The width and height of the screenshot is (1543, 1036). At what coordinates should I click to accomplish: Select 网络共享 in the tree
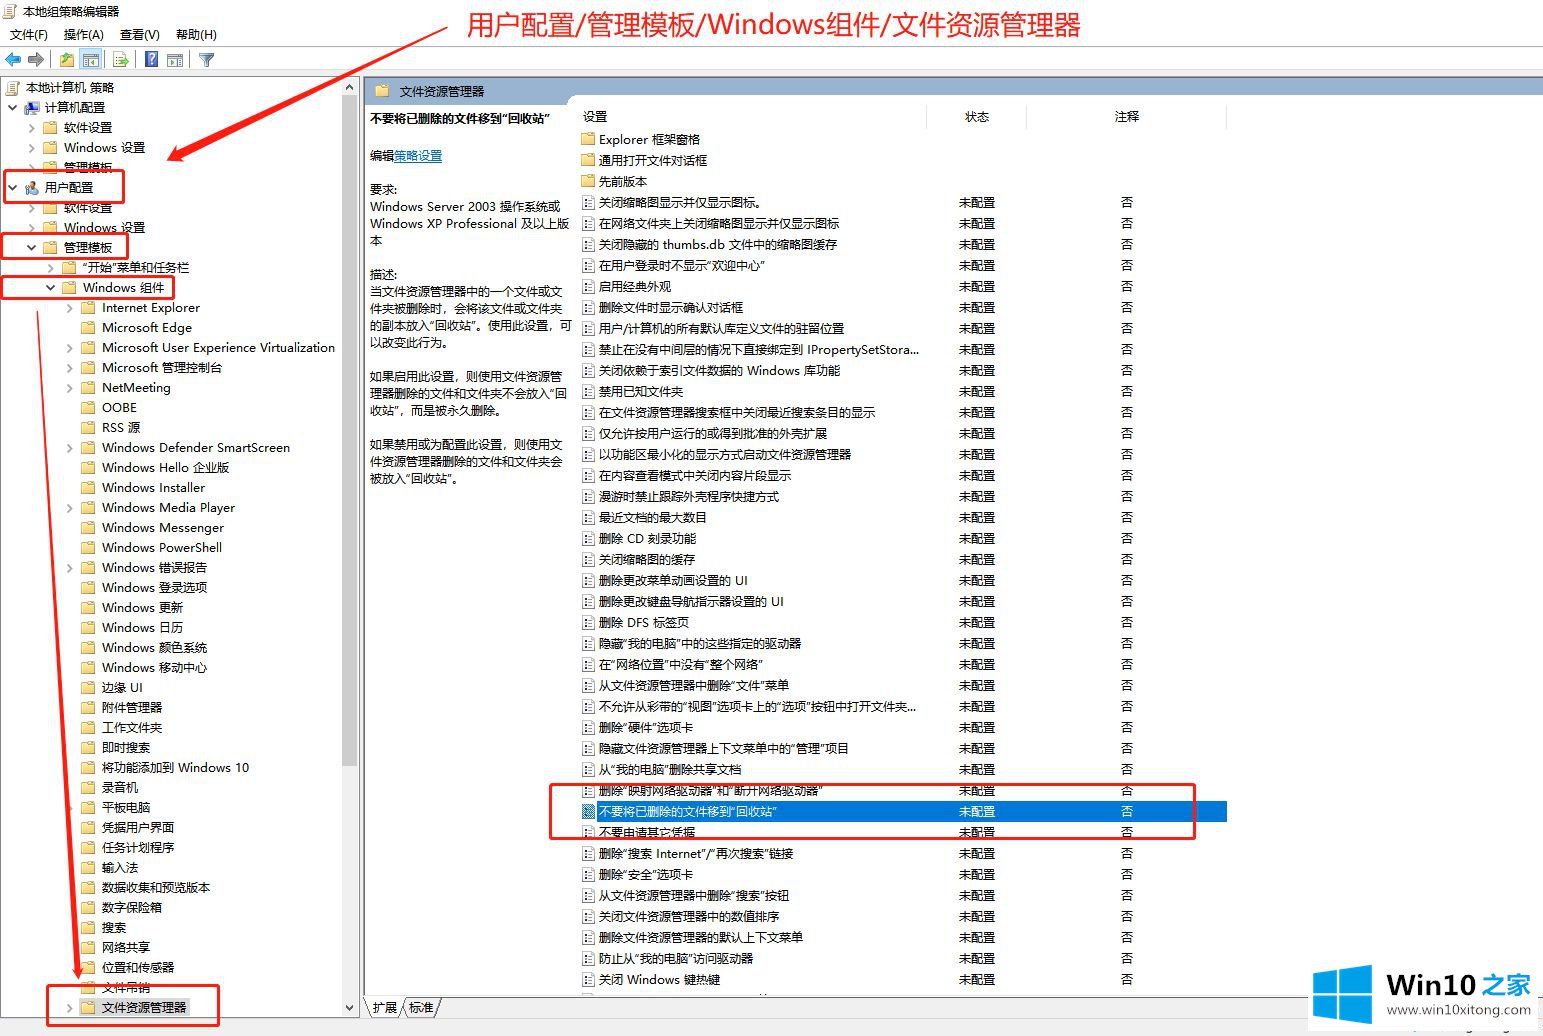[x=126, y=947]
